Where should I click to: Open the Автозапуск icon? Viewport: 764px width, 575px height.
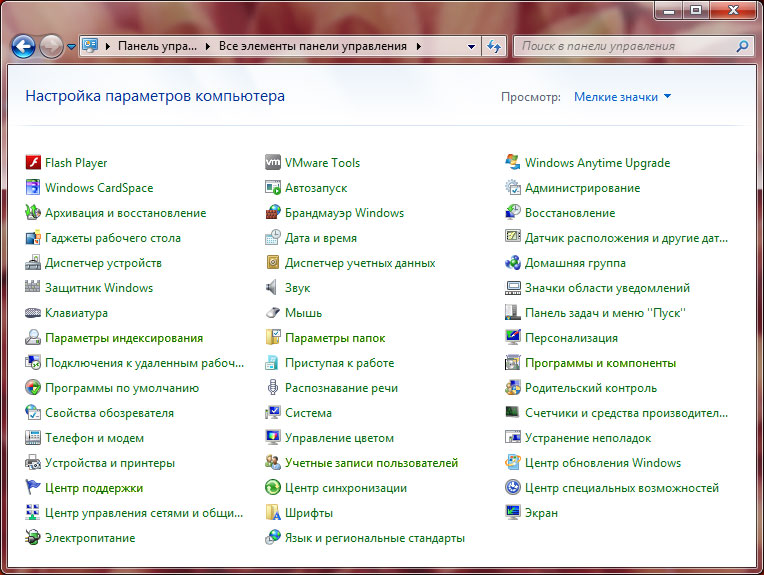[273, 187]
